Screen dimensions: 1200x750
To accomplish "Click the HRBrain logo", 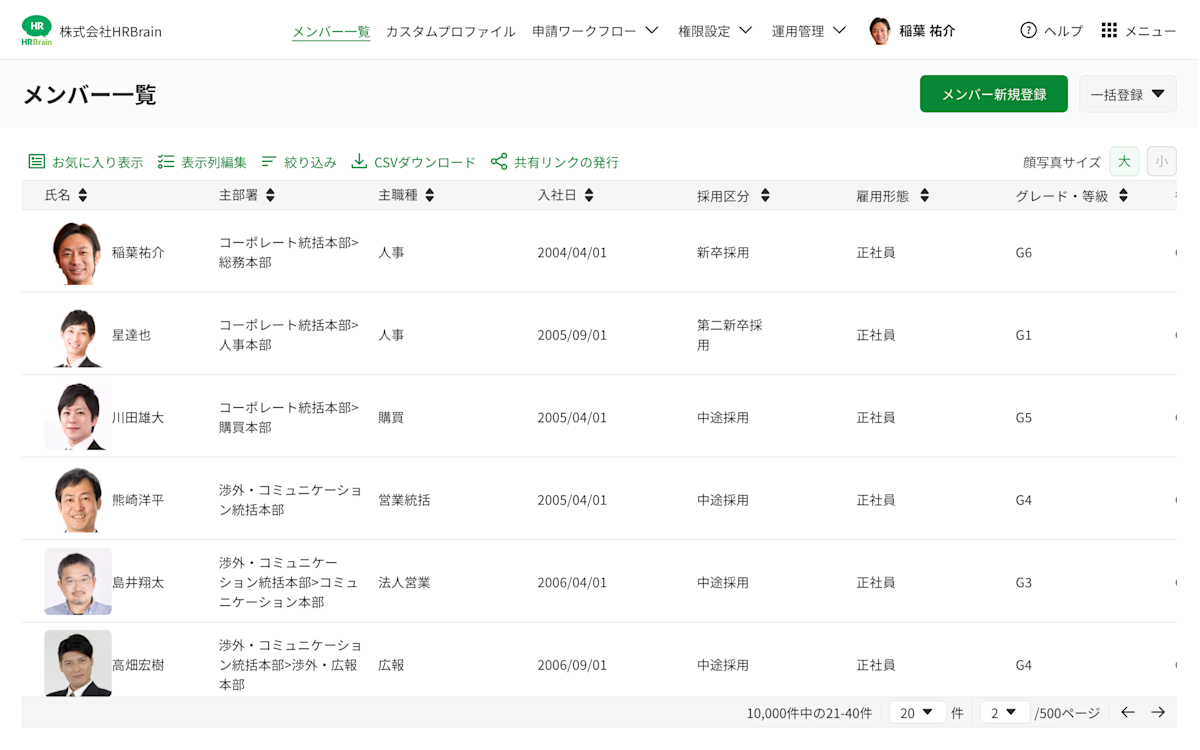I will click(x=37, y=30).
